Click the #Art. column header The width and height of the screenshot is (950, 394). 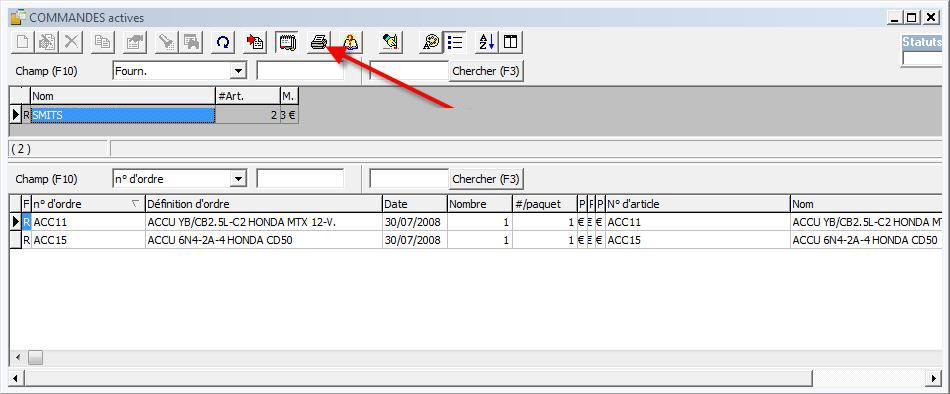(247, 96)
